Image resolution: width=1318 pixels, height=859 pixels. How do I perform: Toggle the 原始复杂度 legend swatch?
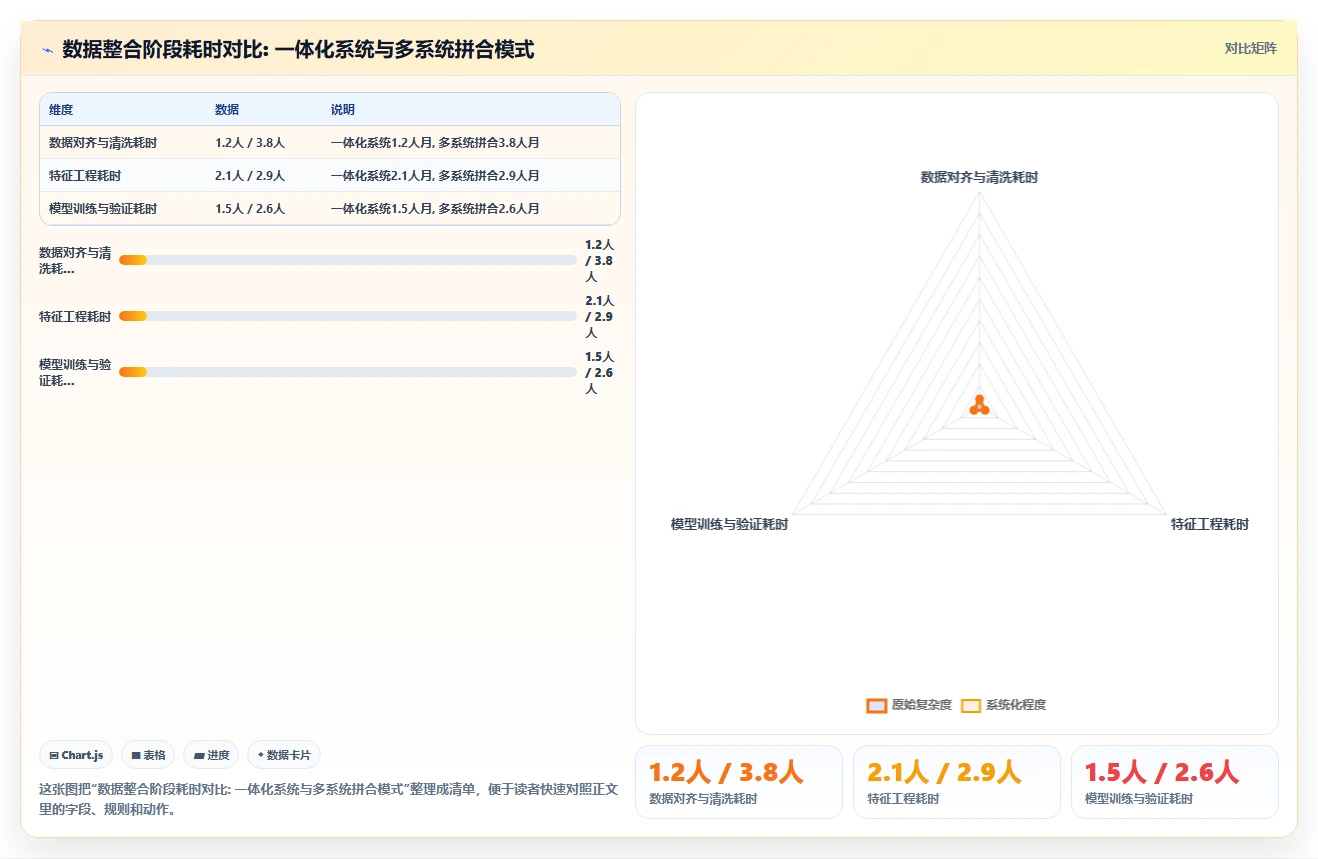pos(877,705)
